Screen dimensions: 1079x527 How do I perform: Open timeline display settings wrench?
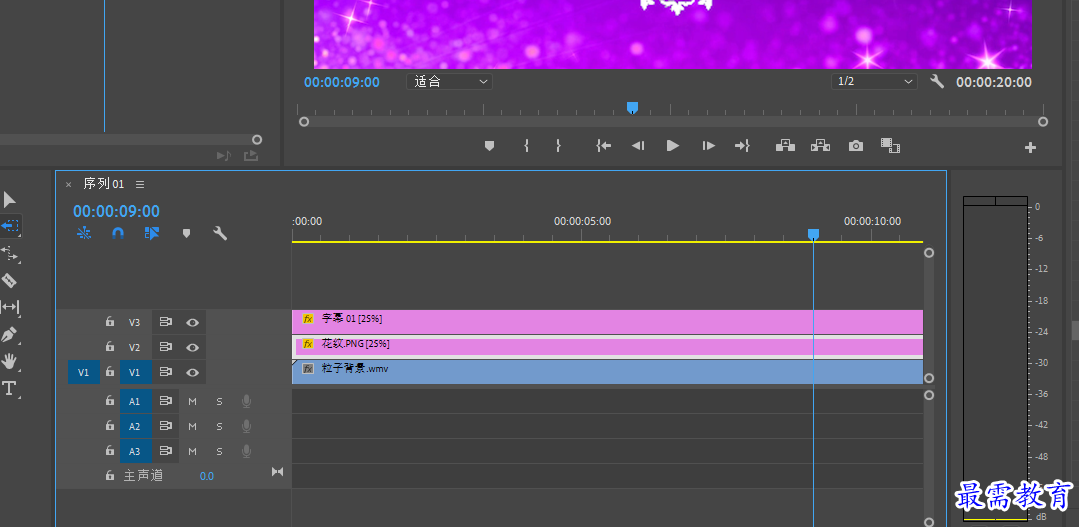coord(220,233)
